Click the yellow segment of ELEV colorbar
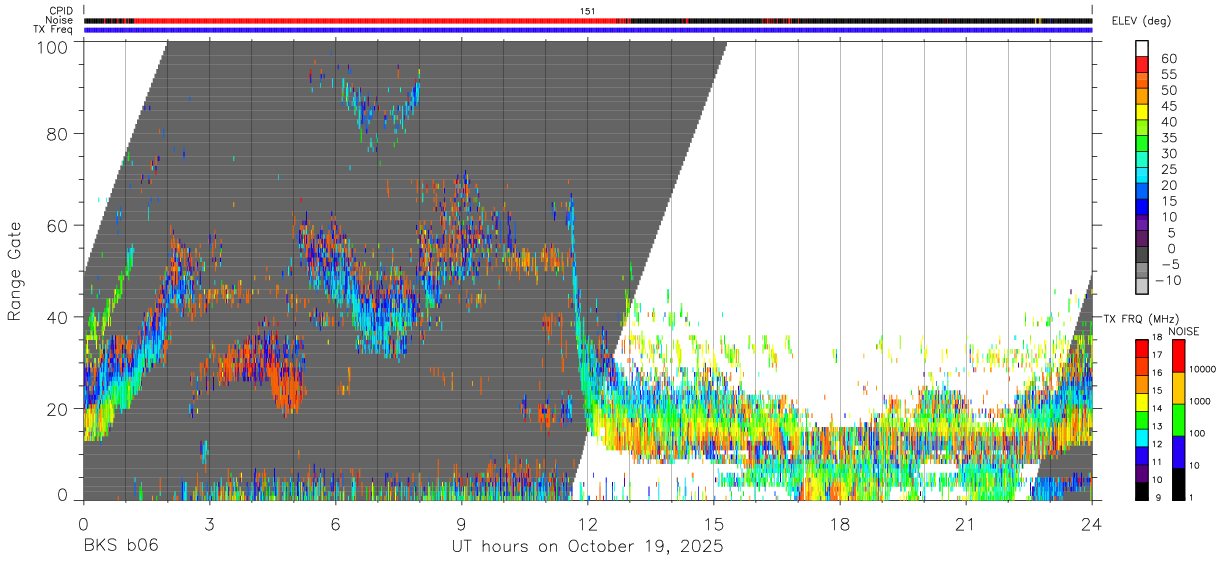This screenshot has height=567, width=1228. coord(1141,111)
